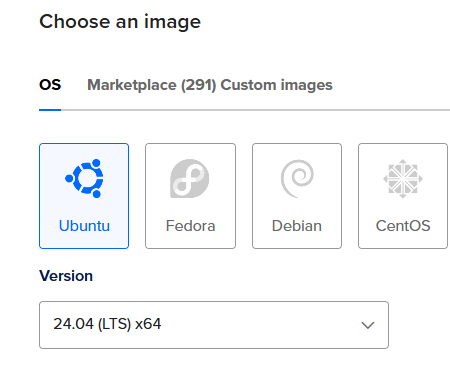Pick the Debian swirl logo
The image size is (450, 375).
[297, 178]
